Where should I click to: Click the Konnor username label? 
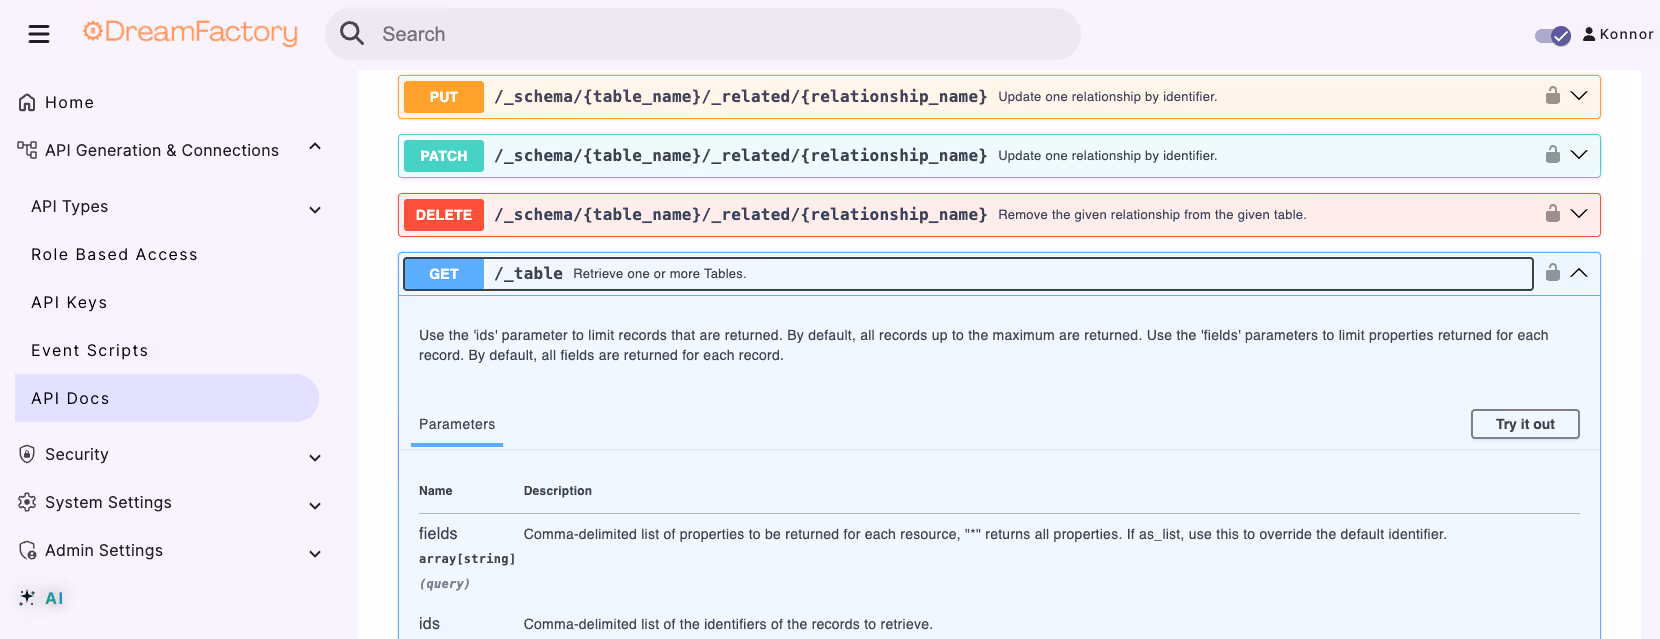click(x=1626, y=34)
